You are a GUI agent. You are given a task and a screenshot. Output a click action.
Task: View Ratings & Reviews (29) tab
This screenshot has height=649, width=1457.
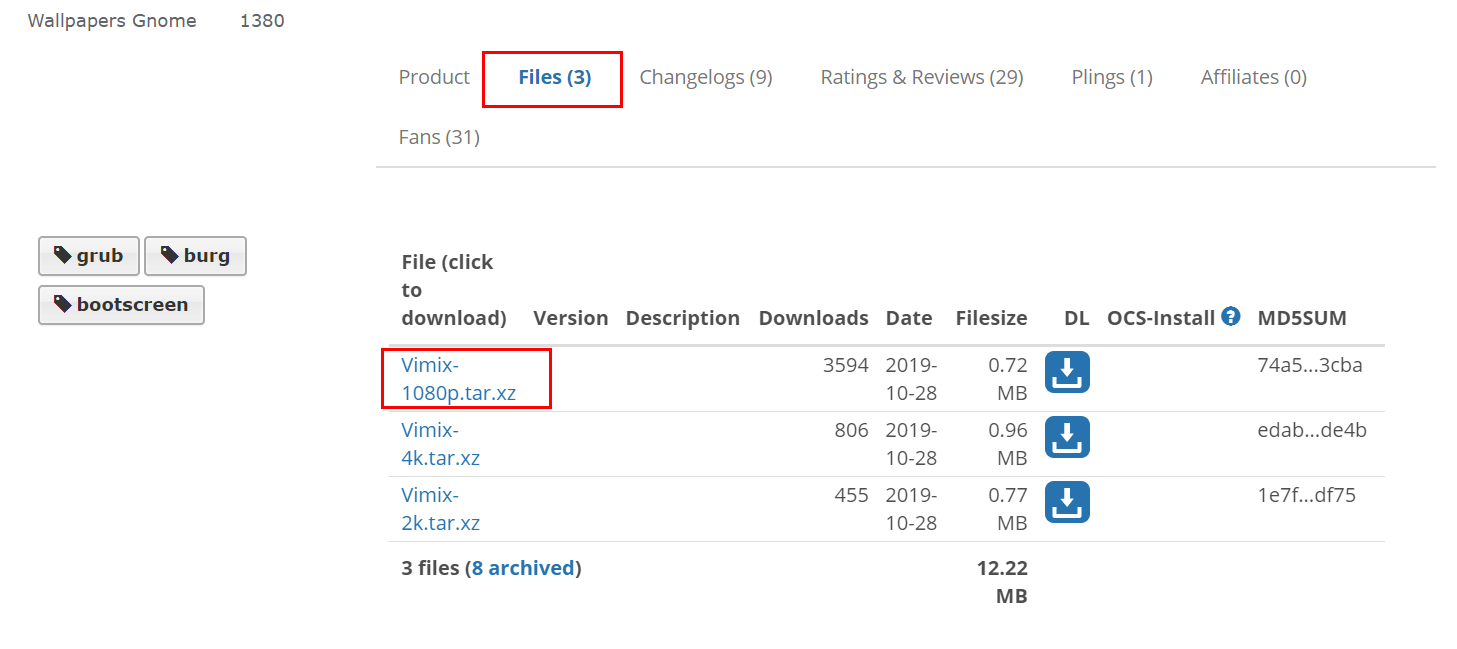(x=921, y=77)
